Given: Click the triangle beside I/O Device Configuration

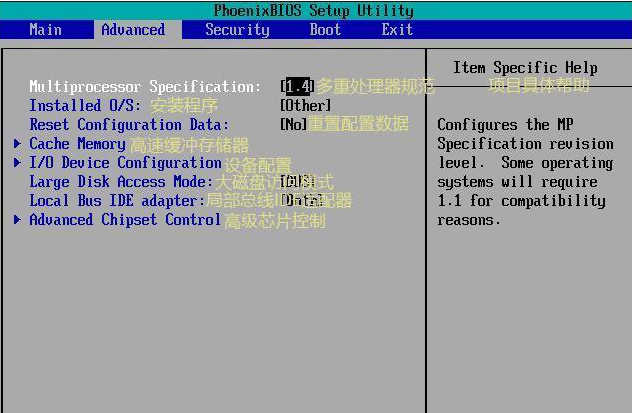Looking at the screenshot, I should 18,163.
